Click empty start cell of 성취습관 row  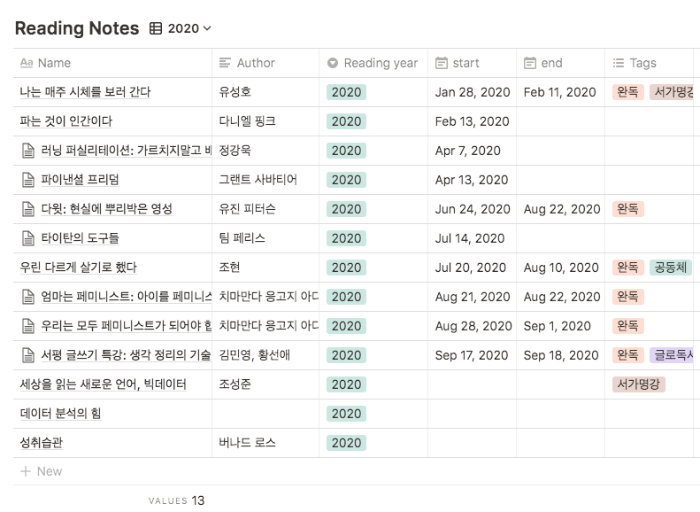point(472,443)
